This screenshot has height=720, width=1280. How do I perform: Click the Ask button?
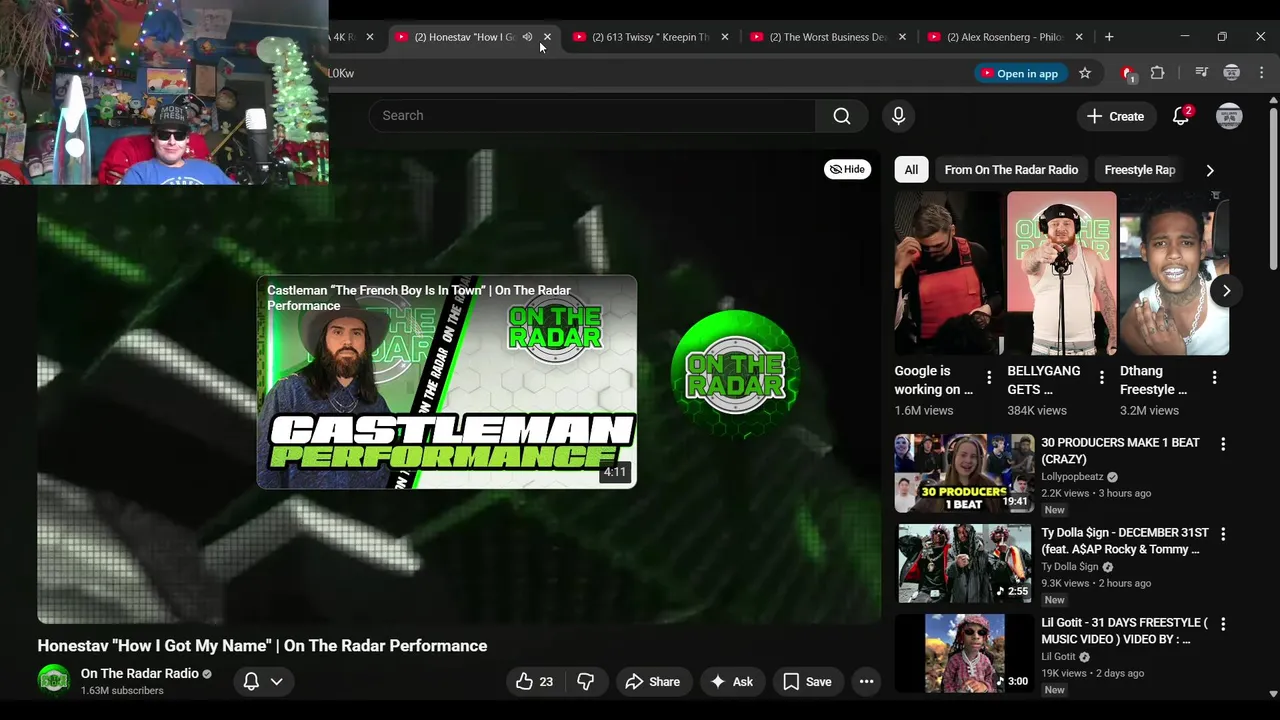click(731, 682)
